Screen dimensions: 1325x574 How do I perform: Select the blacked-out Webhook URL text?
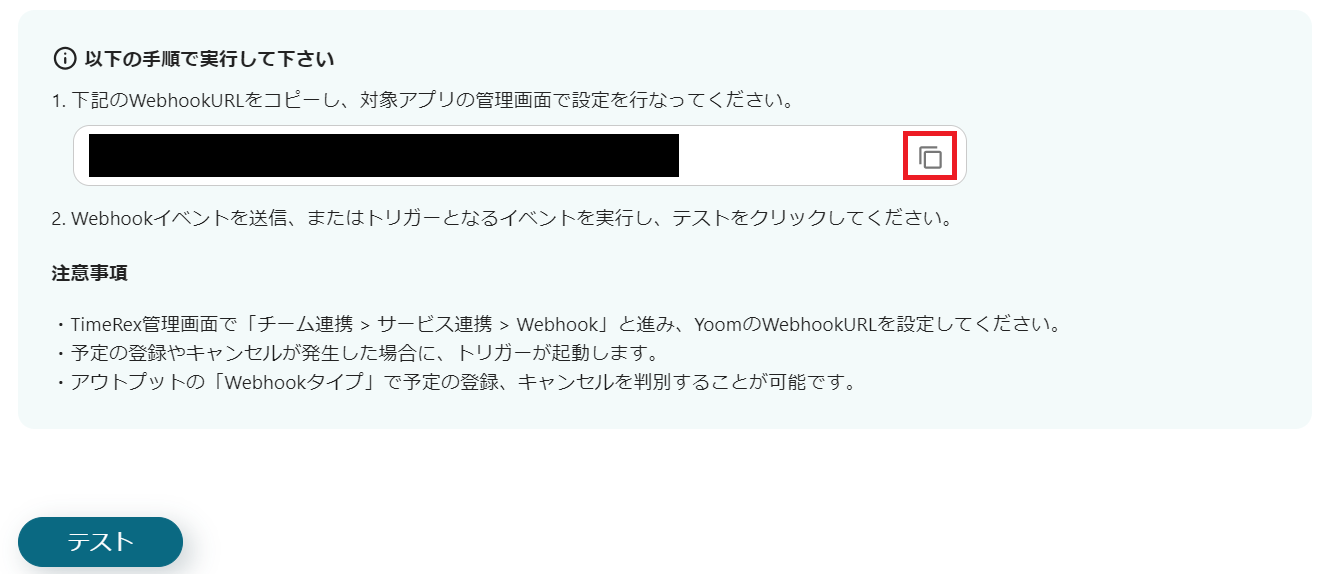click(x=384, y=156)
